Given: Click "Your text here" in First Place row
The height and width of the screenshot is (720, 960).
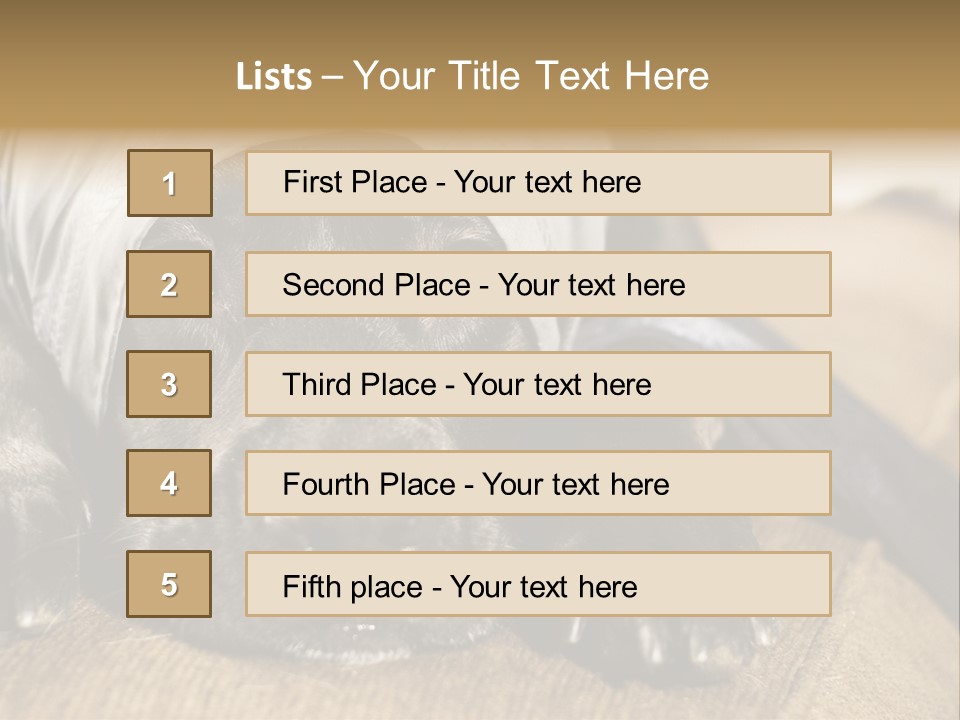Looking at the screenshot, I should (x=547, y=182).
